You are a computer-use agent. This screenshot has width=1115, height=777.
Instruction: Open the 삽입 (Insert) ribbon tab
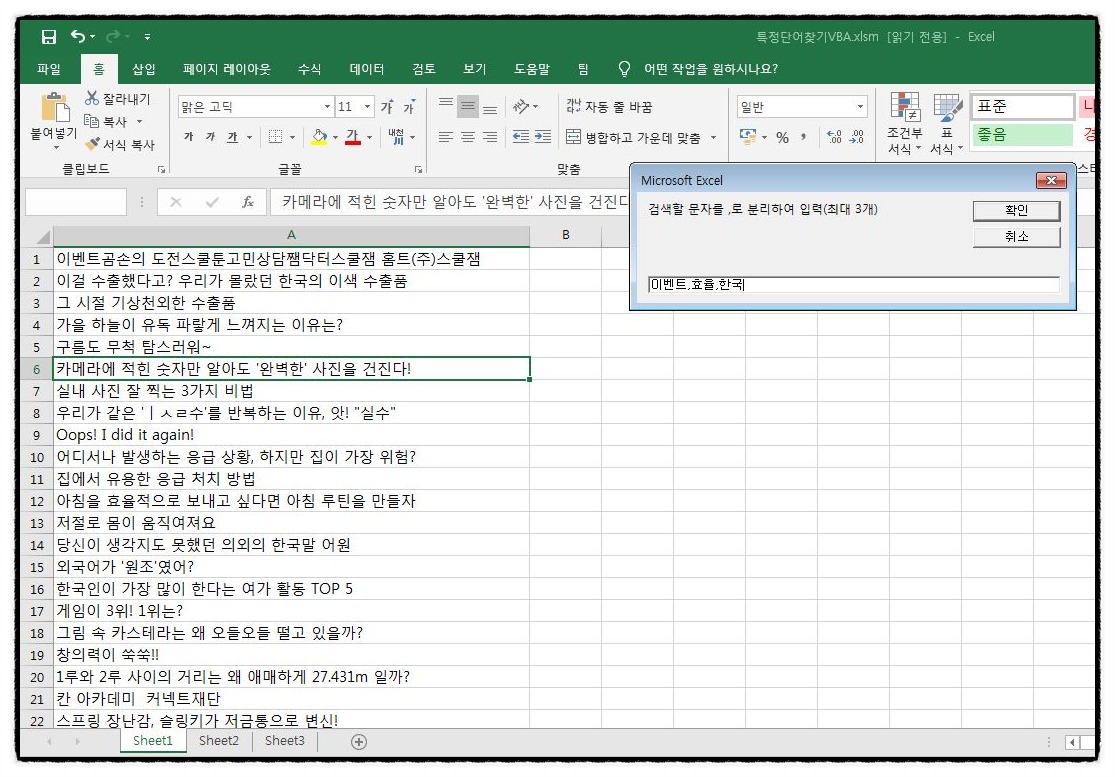[x=144, y=69]
